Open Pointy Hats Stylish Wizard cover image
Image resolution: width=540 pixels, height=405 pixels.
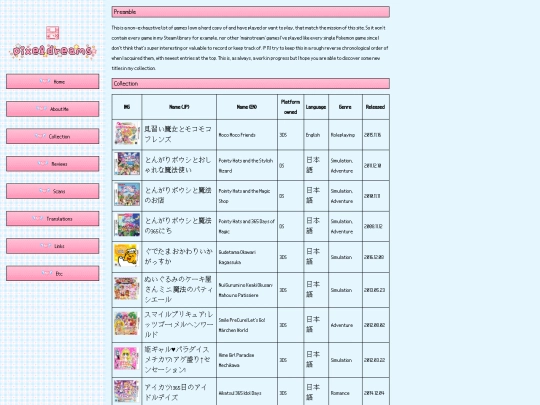tap(127, 164)
